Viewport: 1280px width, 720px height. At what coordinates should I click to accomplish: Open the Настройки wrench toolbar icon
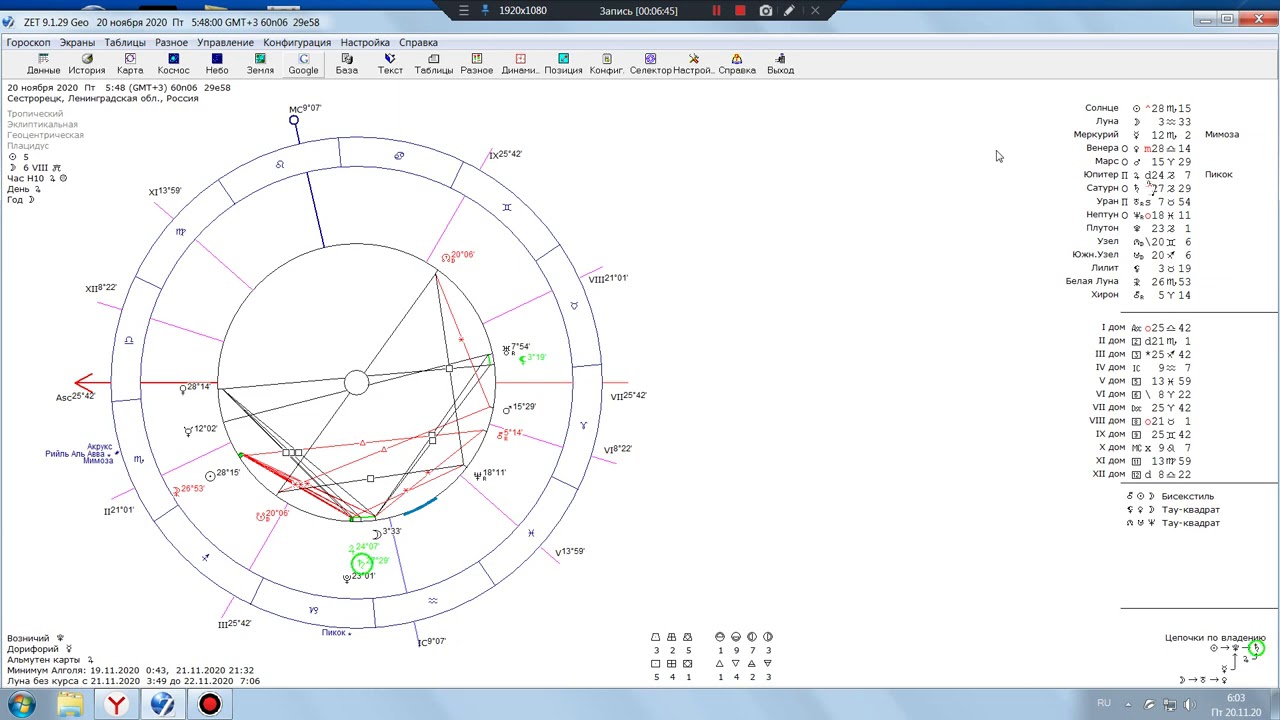point(693,64)
